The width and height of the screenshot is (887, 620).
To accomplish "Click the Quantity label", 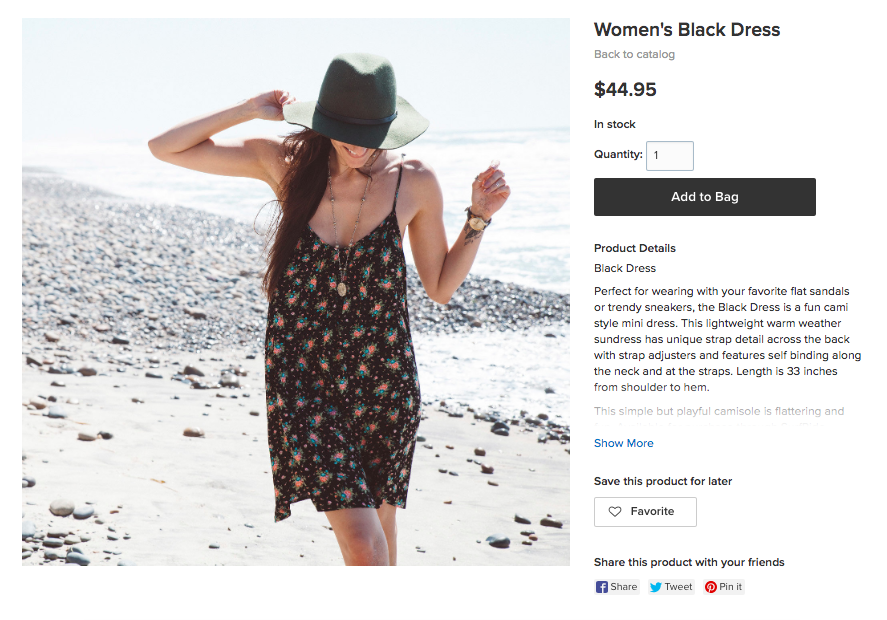I will click(618, 155).
